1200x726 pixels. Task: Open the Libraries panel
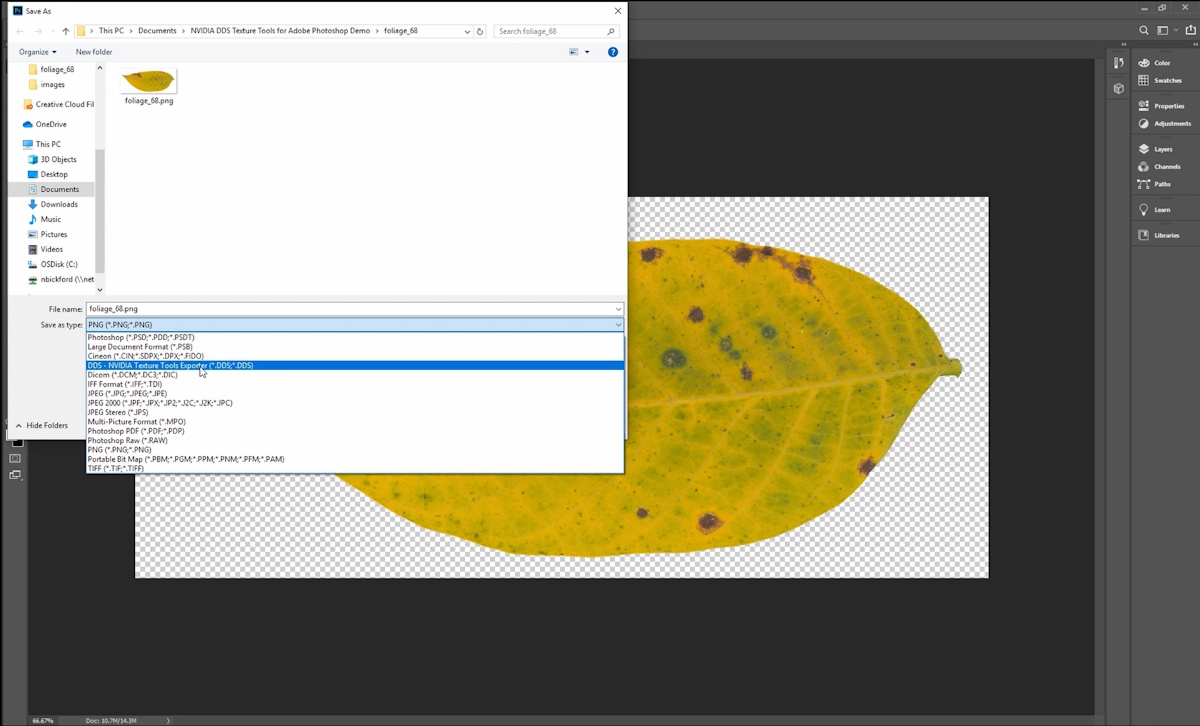click(x=1144, y=236)
